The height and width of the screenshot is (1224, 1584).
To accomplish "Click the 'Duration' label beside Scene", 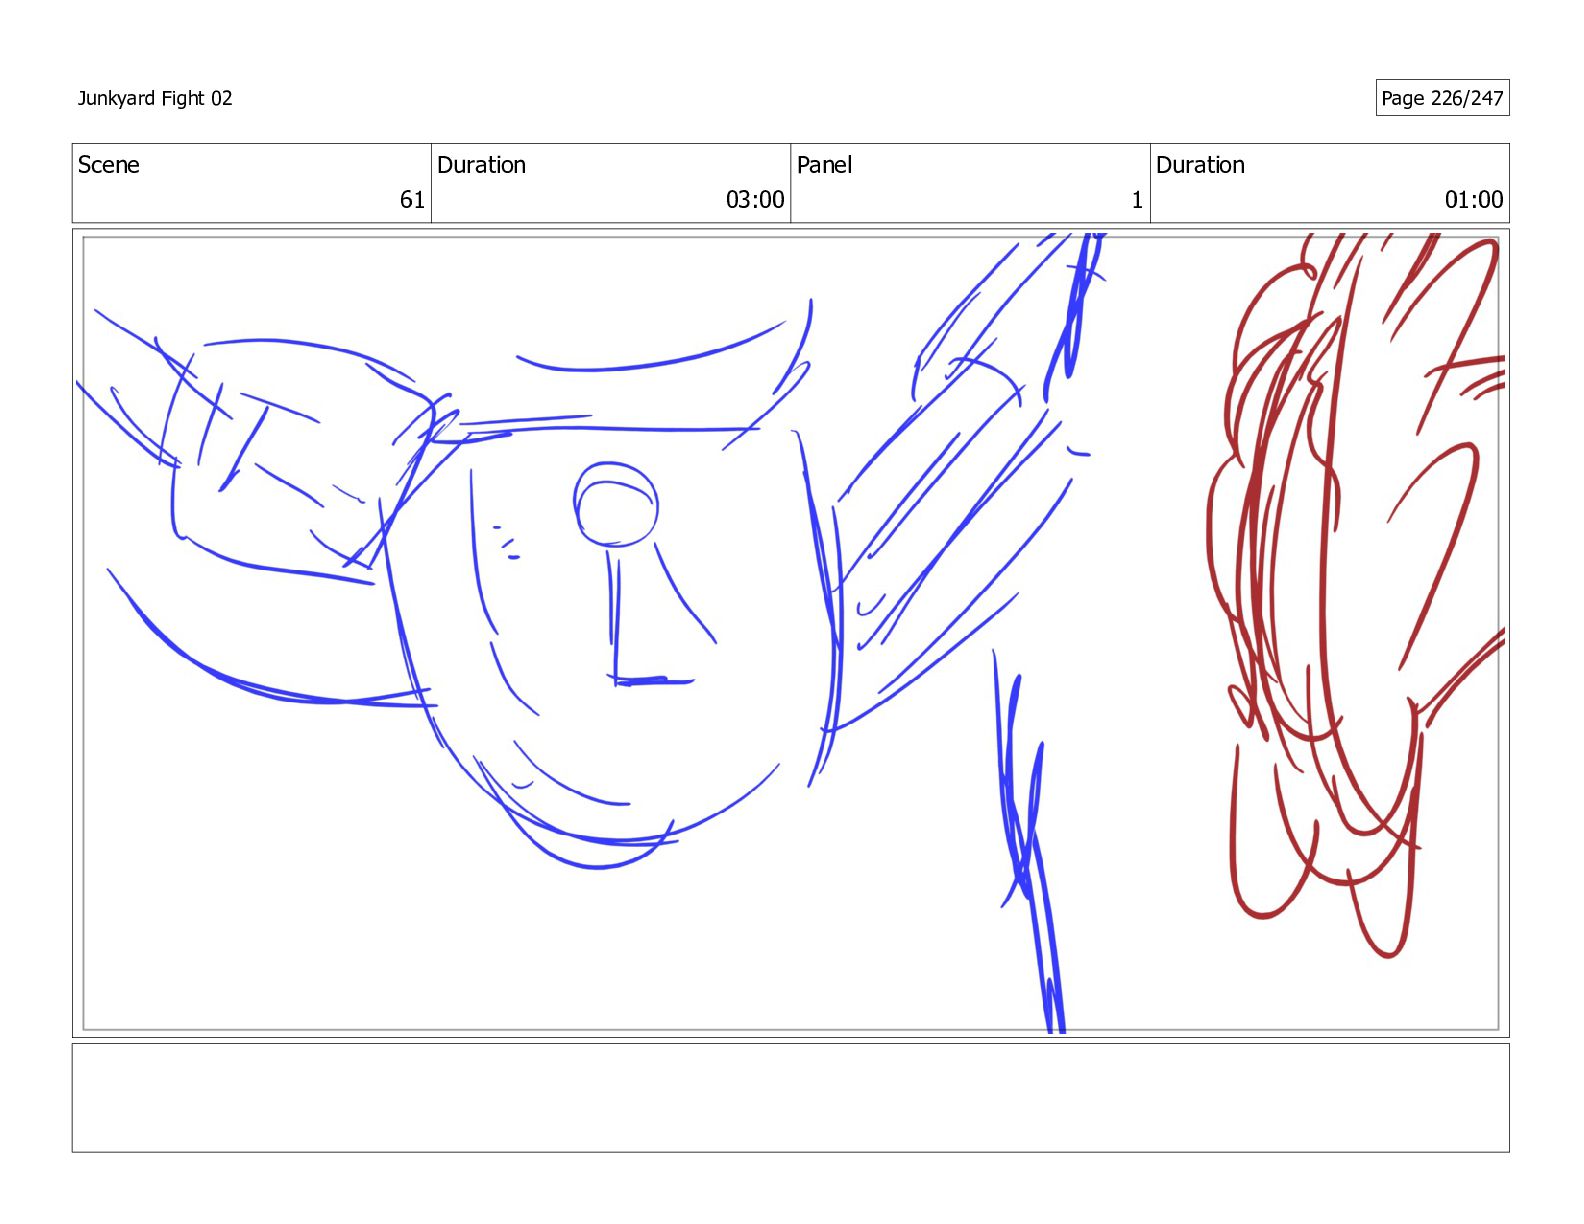I will (481, 165).
